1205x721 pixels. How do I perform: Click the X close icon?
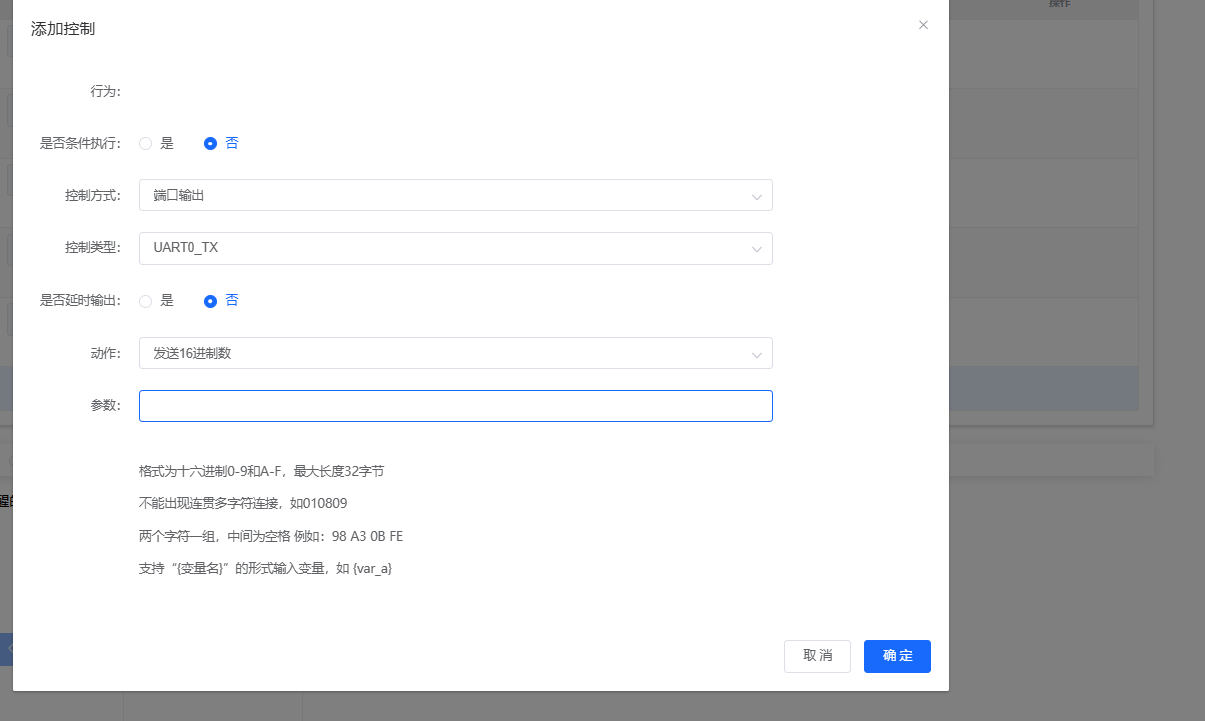click(x=923, y=25)
